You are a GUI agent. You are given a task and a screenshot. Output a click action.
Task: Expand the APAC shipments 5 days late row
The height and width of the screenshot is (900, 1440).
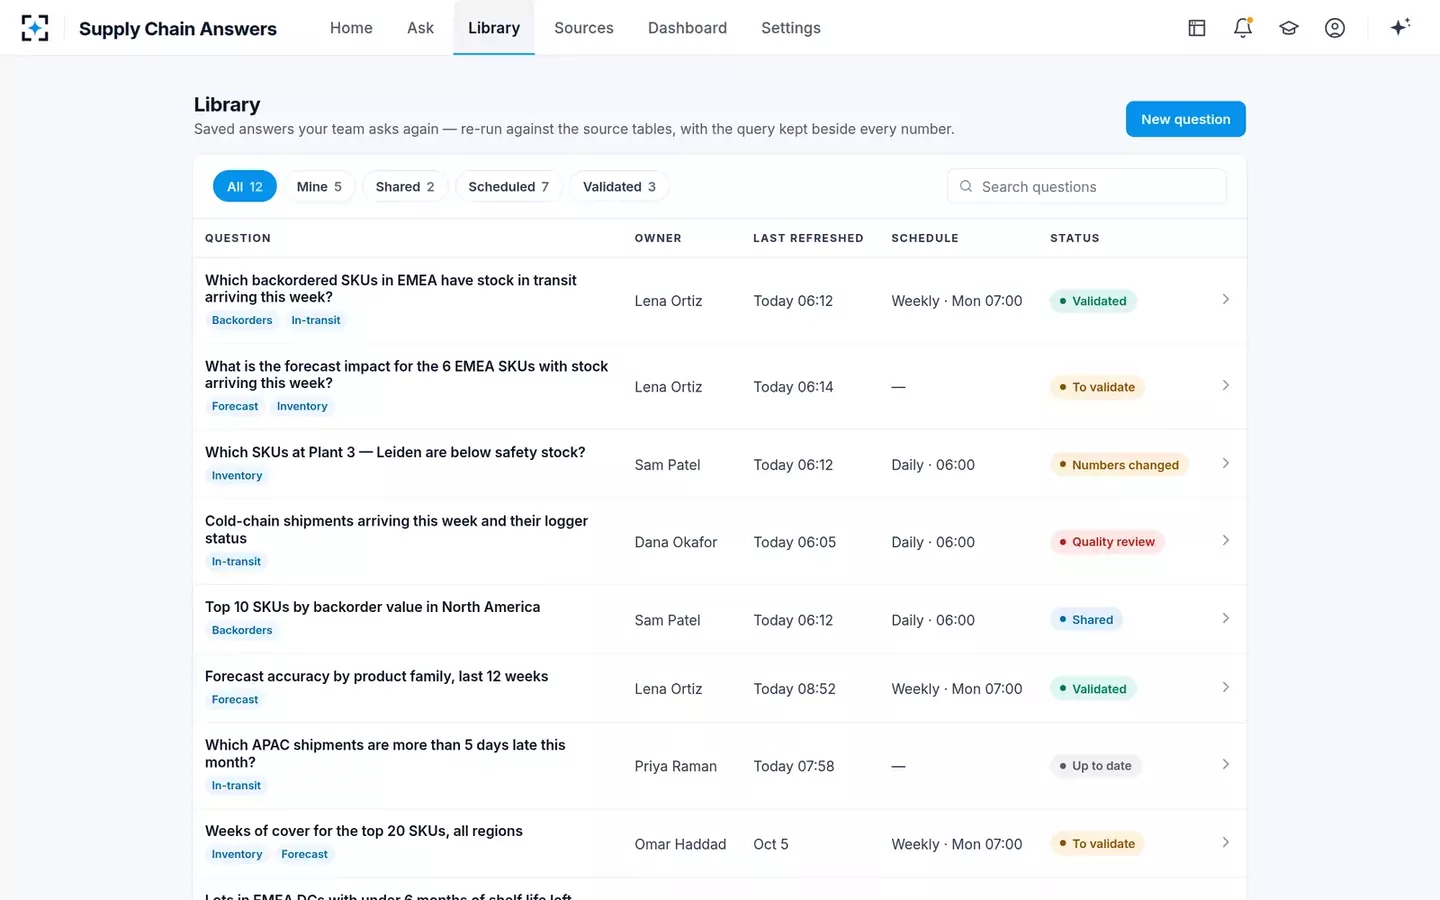click(x=1225, y=765)
